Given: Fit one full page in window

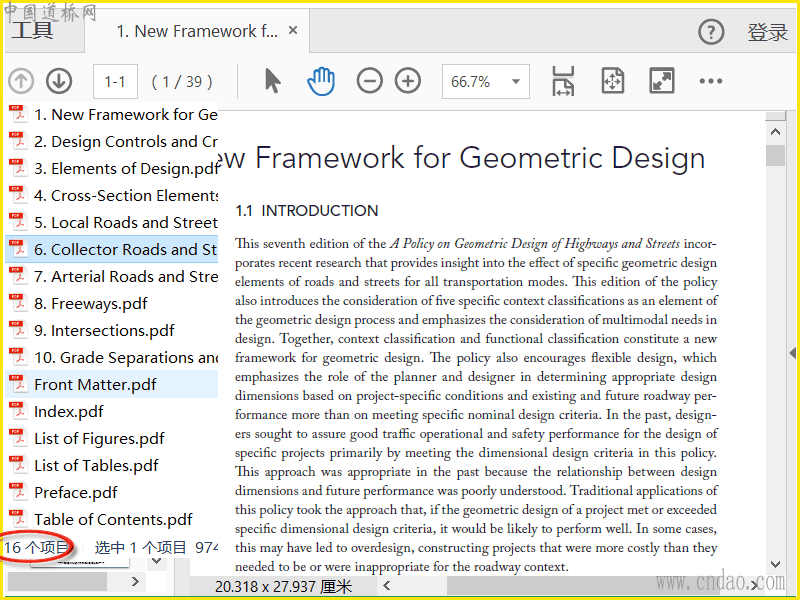Looking at the screenshot, I should [x=612, y=82].
